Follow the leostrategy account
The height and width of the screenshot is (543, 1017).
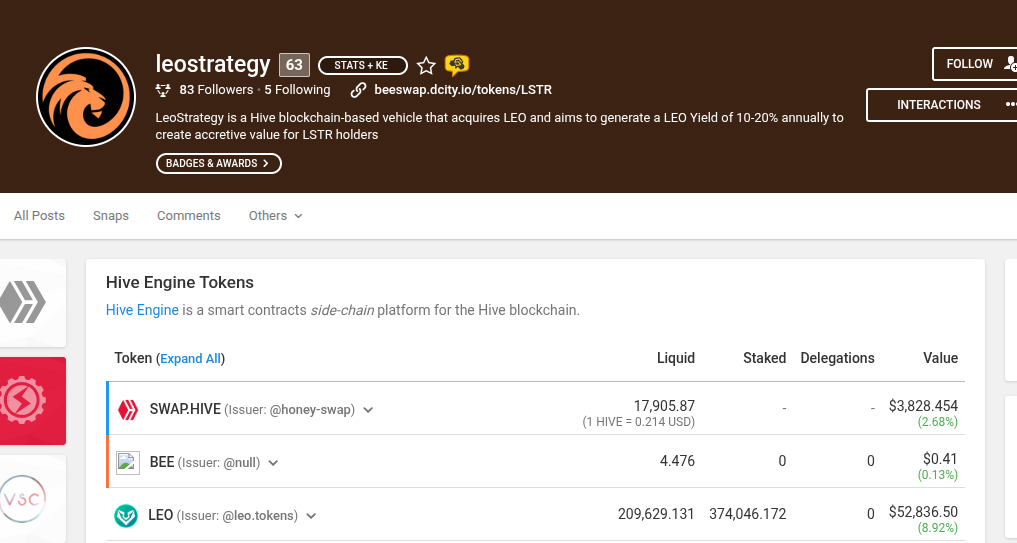974,64
